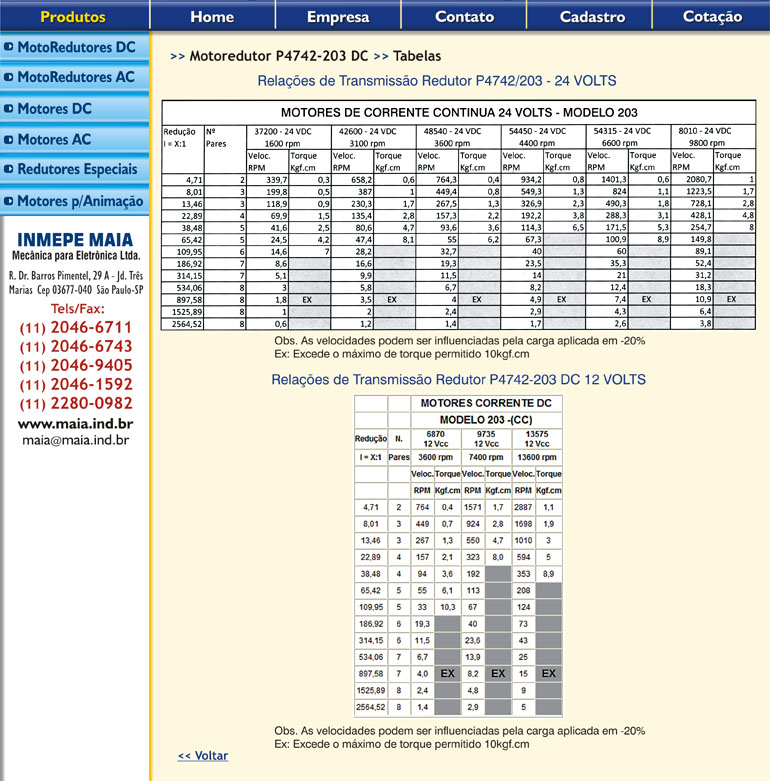Open the Produtos tab
Screen dimensions: 770x781
(x=73, y=17)
